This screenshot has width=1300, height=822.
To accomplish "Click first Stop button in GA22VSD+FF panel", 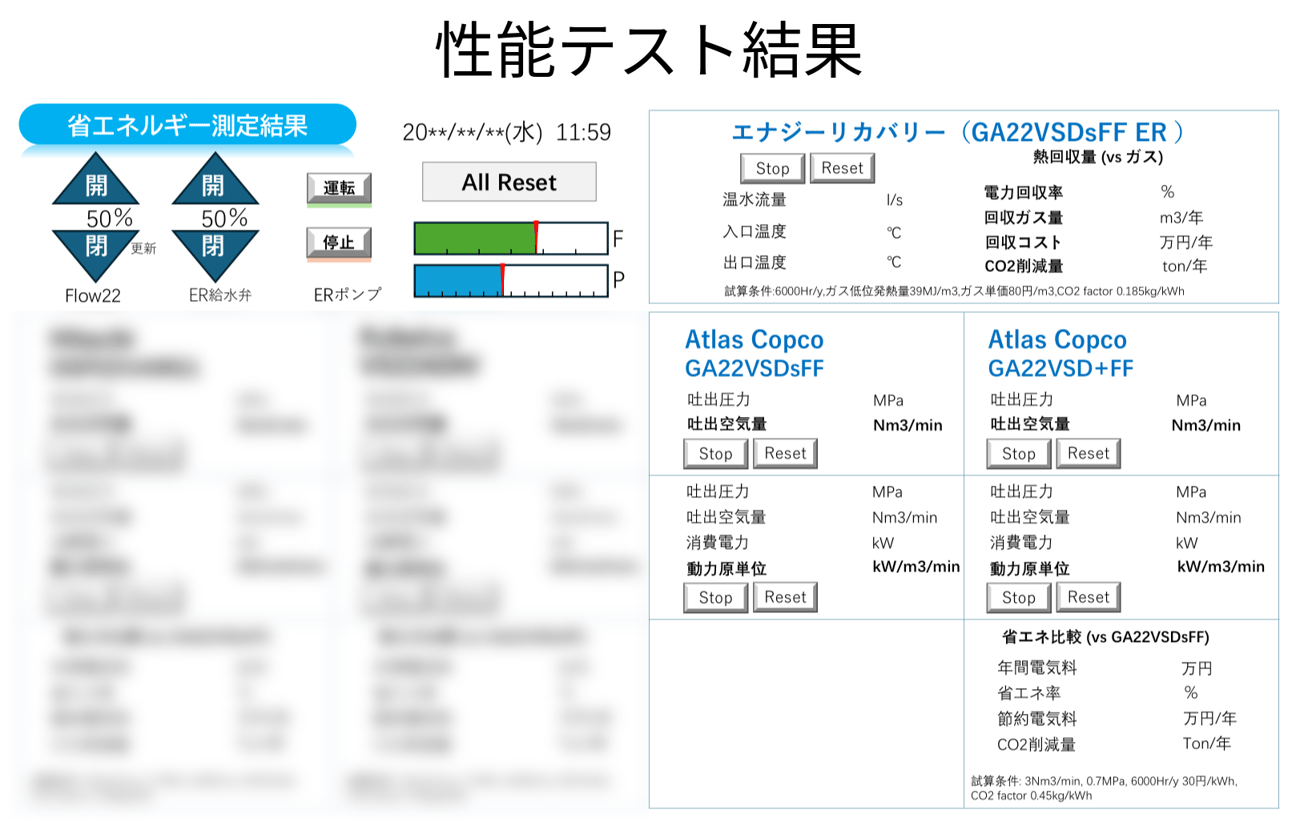I will click(1018, 453).
